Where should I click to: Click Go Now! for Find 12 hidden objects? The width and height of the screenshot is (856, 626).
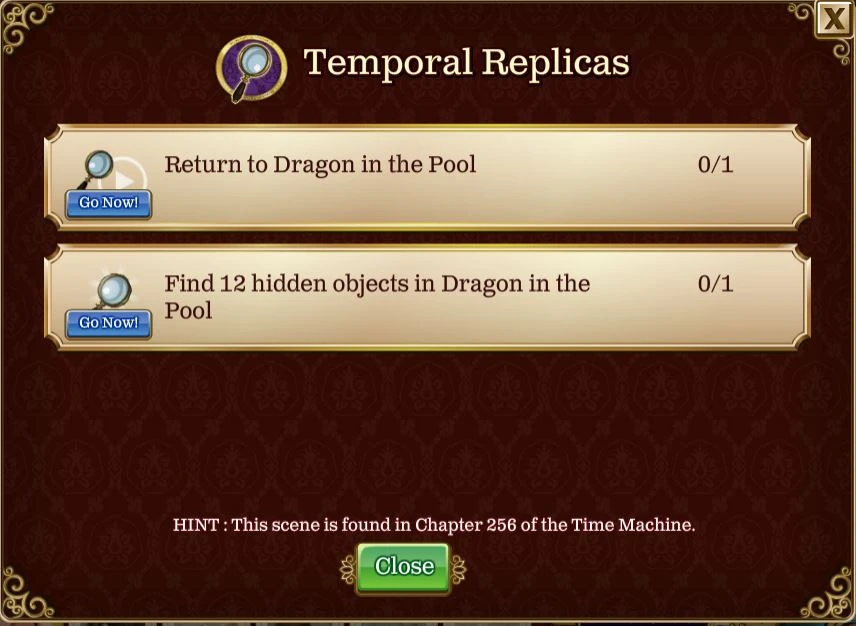point(108,324)
